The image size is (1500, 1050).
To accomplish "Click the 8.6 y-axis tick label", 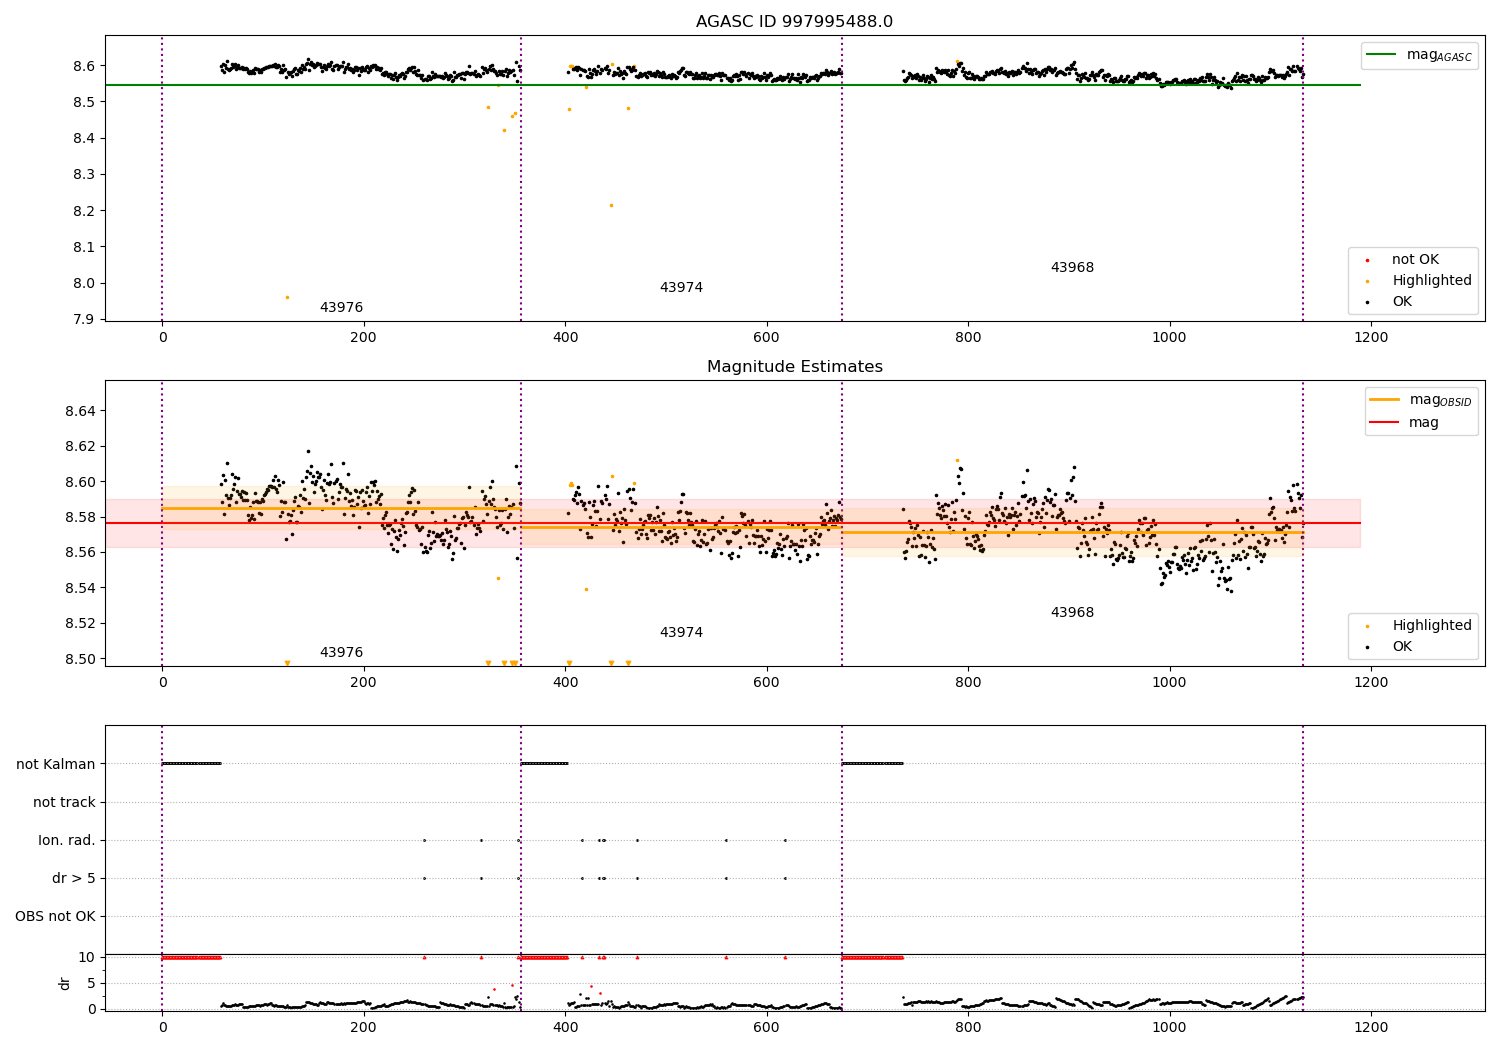I will [83, 66].
